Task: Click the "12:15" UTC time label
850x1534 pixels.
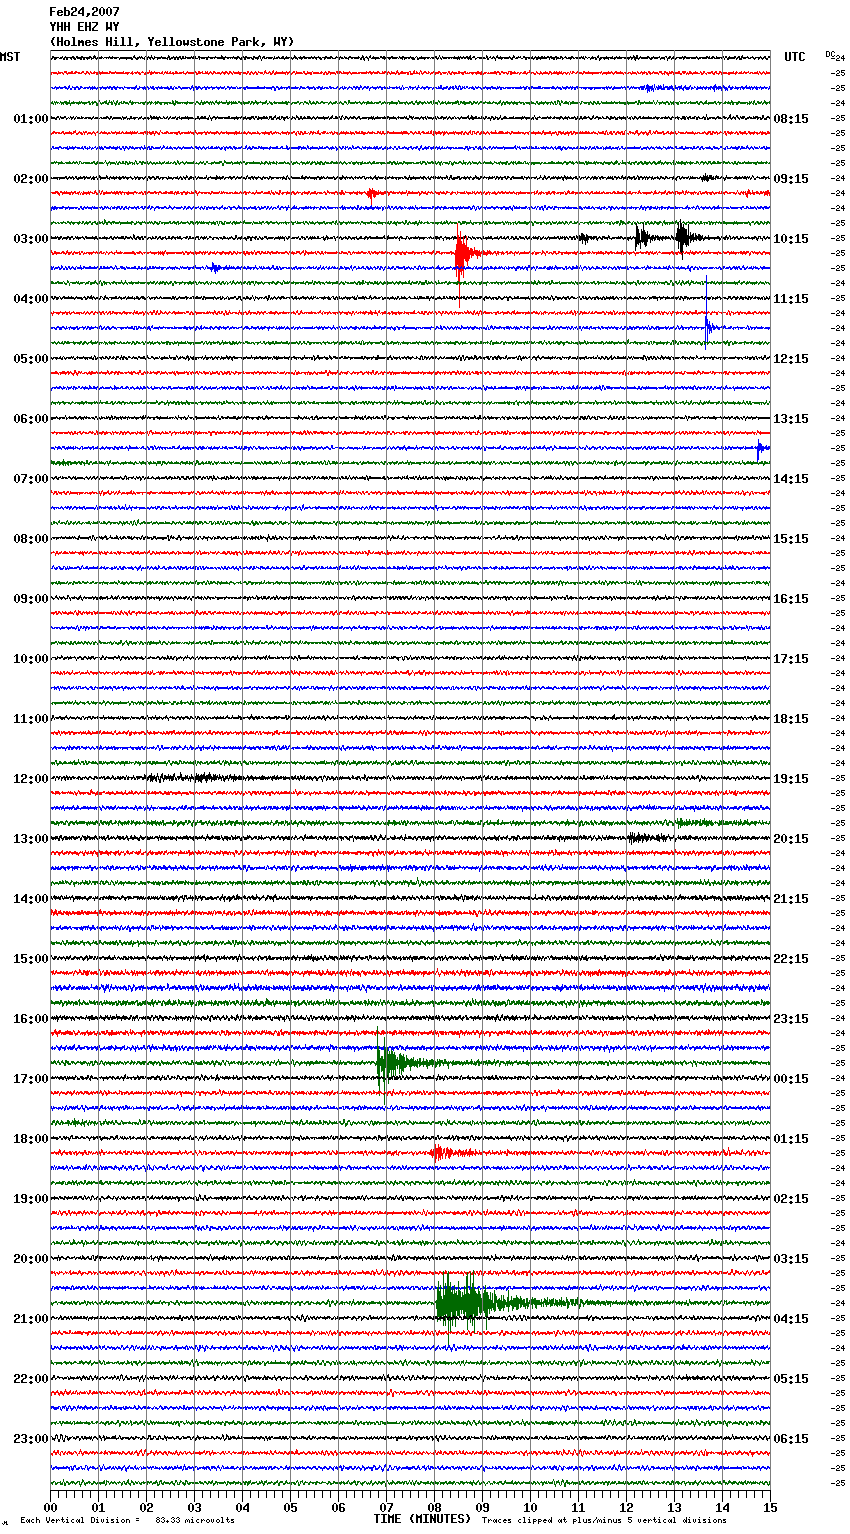Action: click(x=791, y=359)
